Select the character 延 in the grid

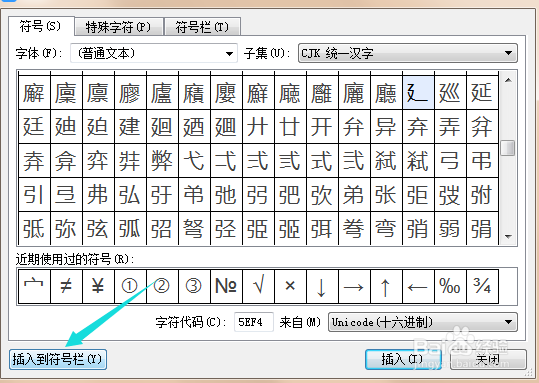[482, 93]
